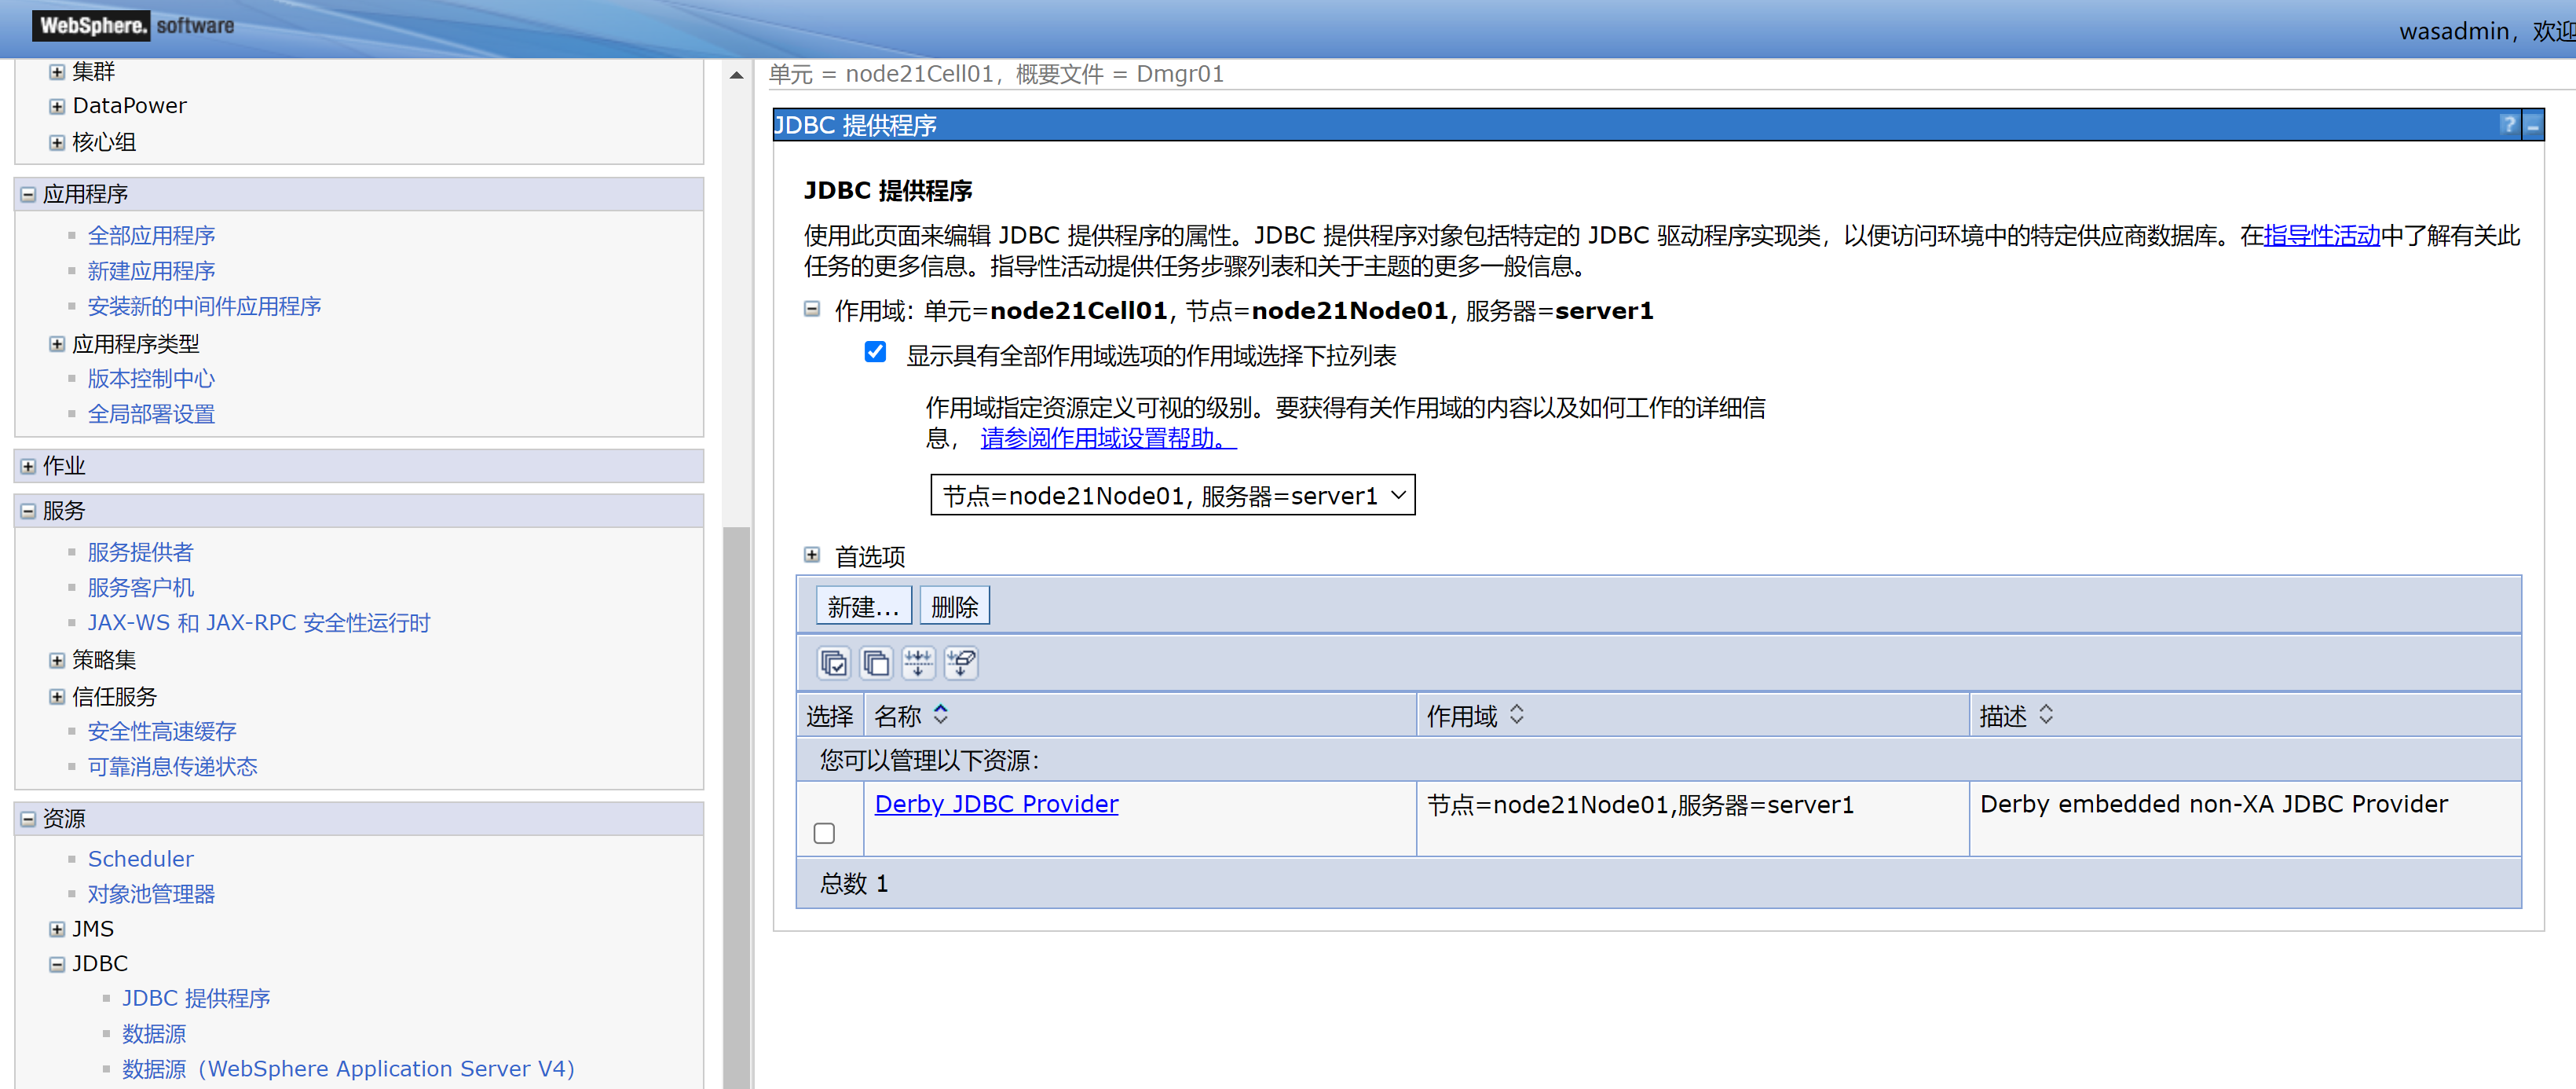The height and width of the screenshot is (1089, 2576).
Task: Click the 新建... button
Action: (863, 606)
